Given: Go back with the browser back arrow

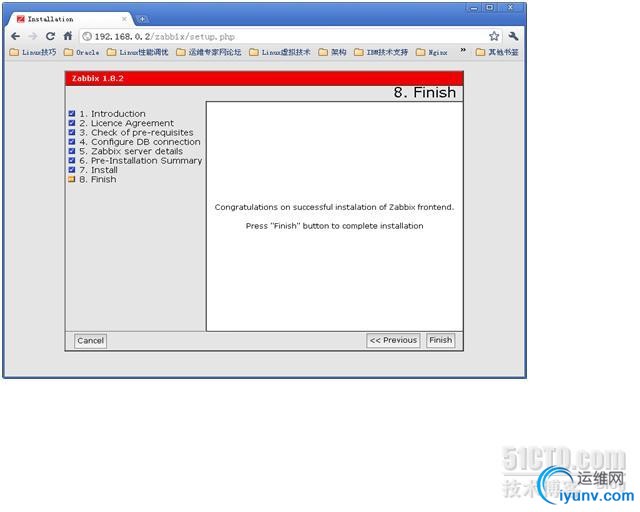Looking at the screenshot, I should tap(16, 36).
